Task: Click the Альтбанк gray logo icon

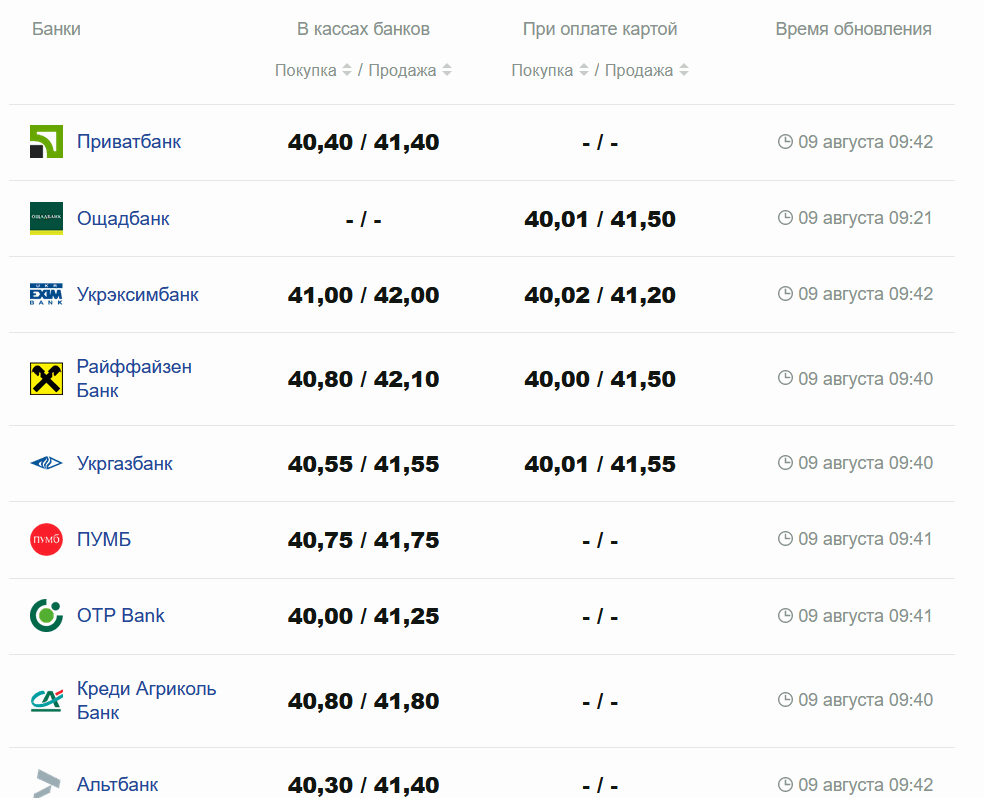Action: (46, 784)
